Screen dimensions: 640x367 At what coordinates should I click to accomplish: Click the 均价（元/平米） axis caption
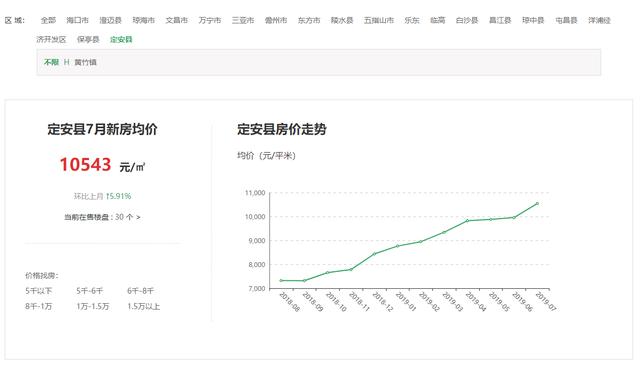(x=266, y=156)
